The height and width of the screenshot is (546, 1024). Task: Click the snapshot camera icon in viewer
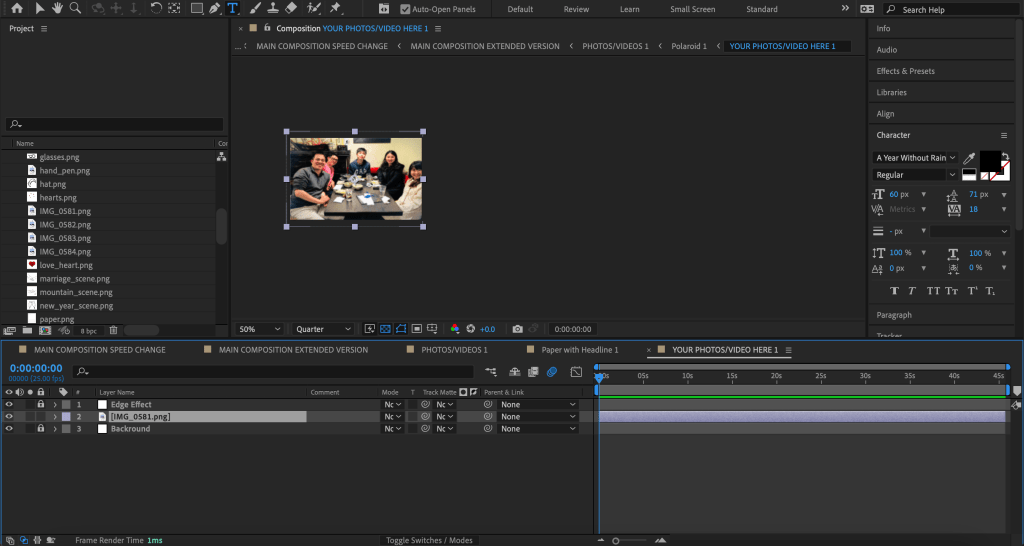(517, 329)
